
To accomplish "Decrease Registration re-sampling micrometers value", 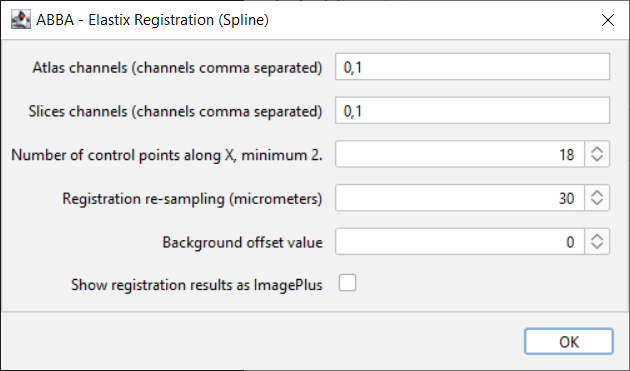I will (x=597, y=203).
